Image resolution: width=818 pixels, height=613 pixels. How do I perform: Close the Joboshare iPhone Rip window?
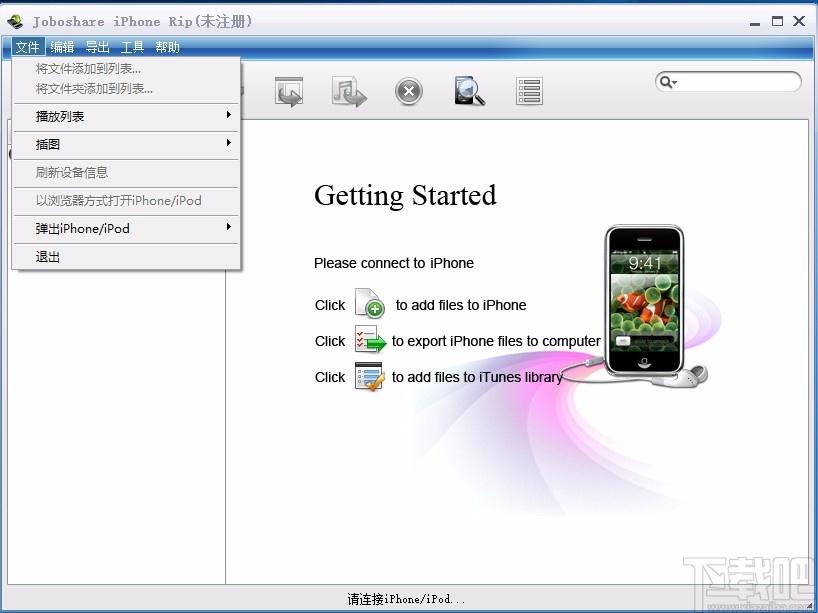(799, 21)
